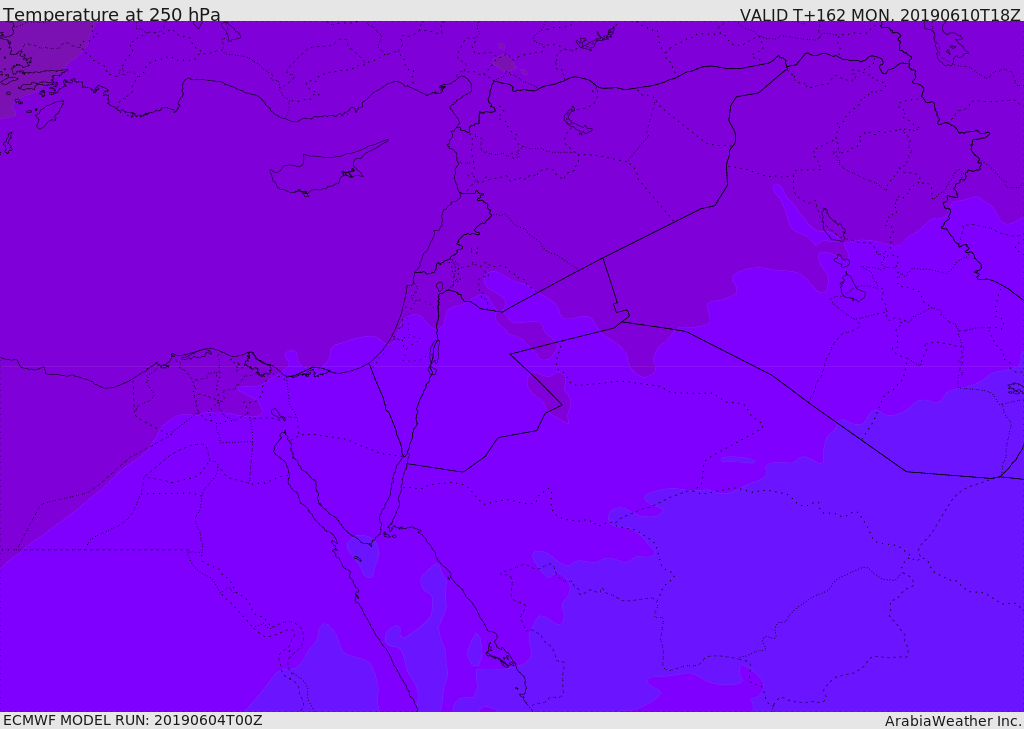The image size is (1024, 729).
Task: Click Lake Tharthar outline in Iraq
Action: point(833,224)
